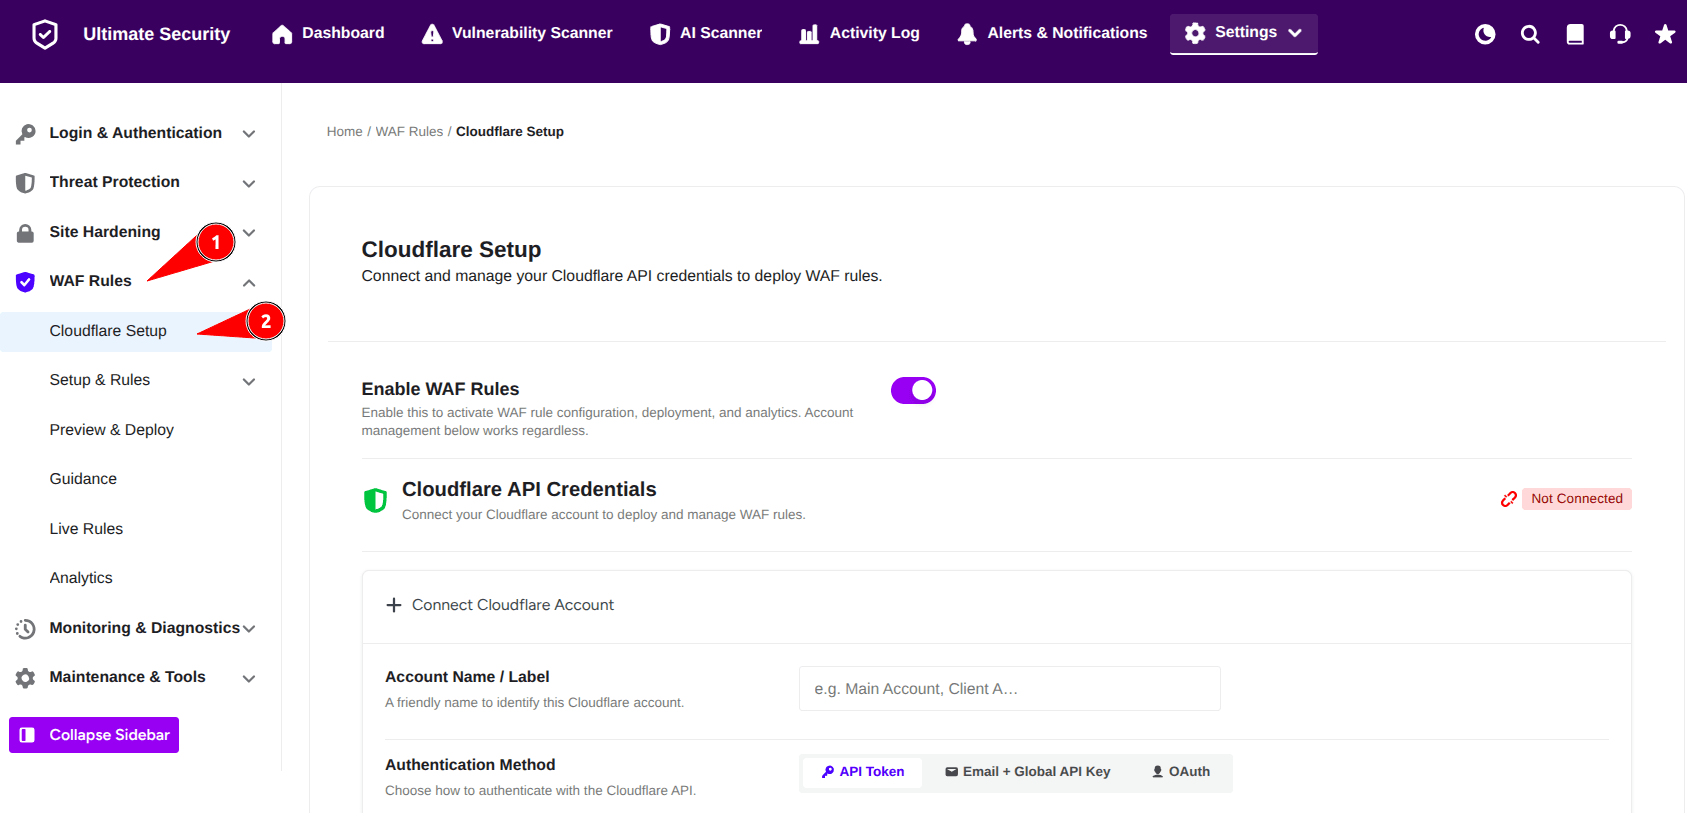
Task: Click the Authentication Method label
Action: tap(470, 765)
